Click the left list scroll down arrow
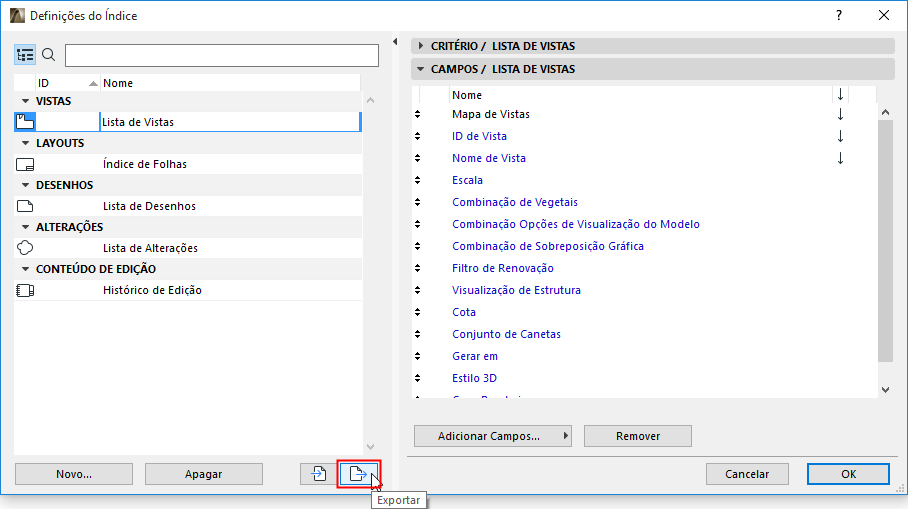The height and width of the screenshot is (509, 908). click(371, 447)
